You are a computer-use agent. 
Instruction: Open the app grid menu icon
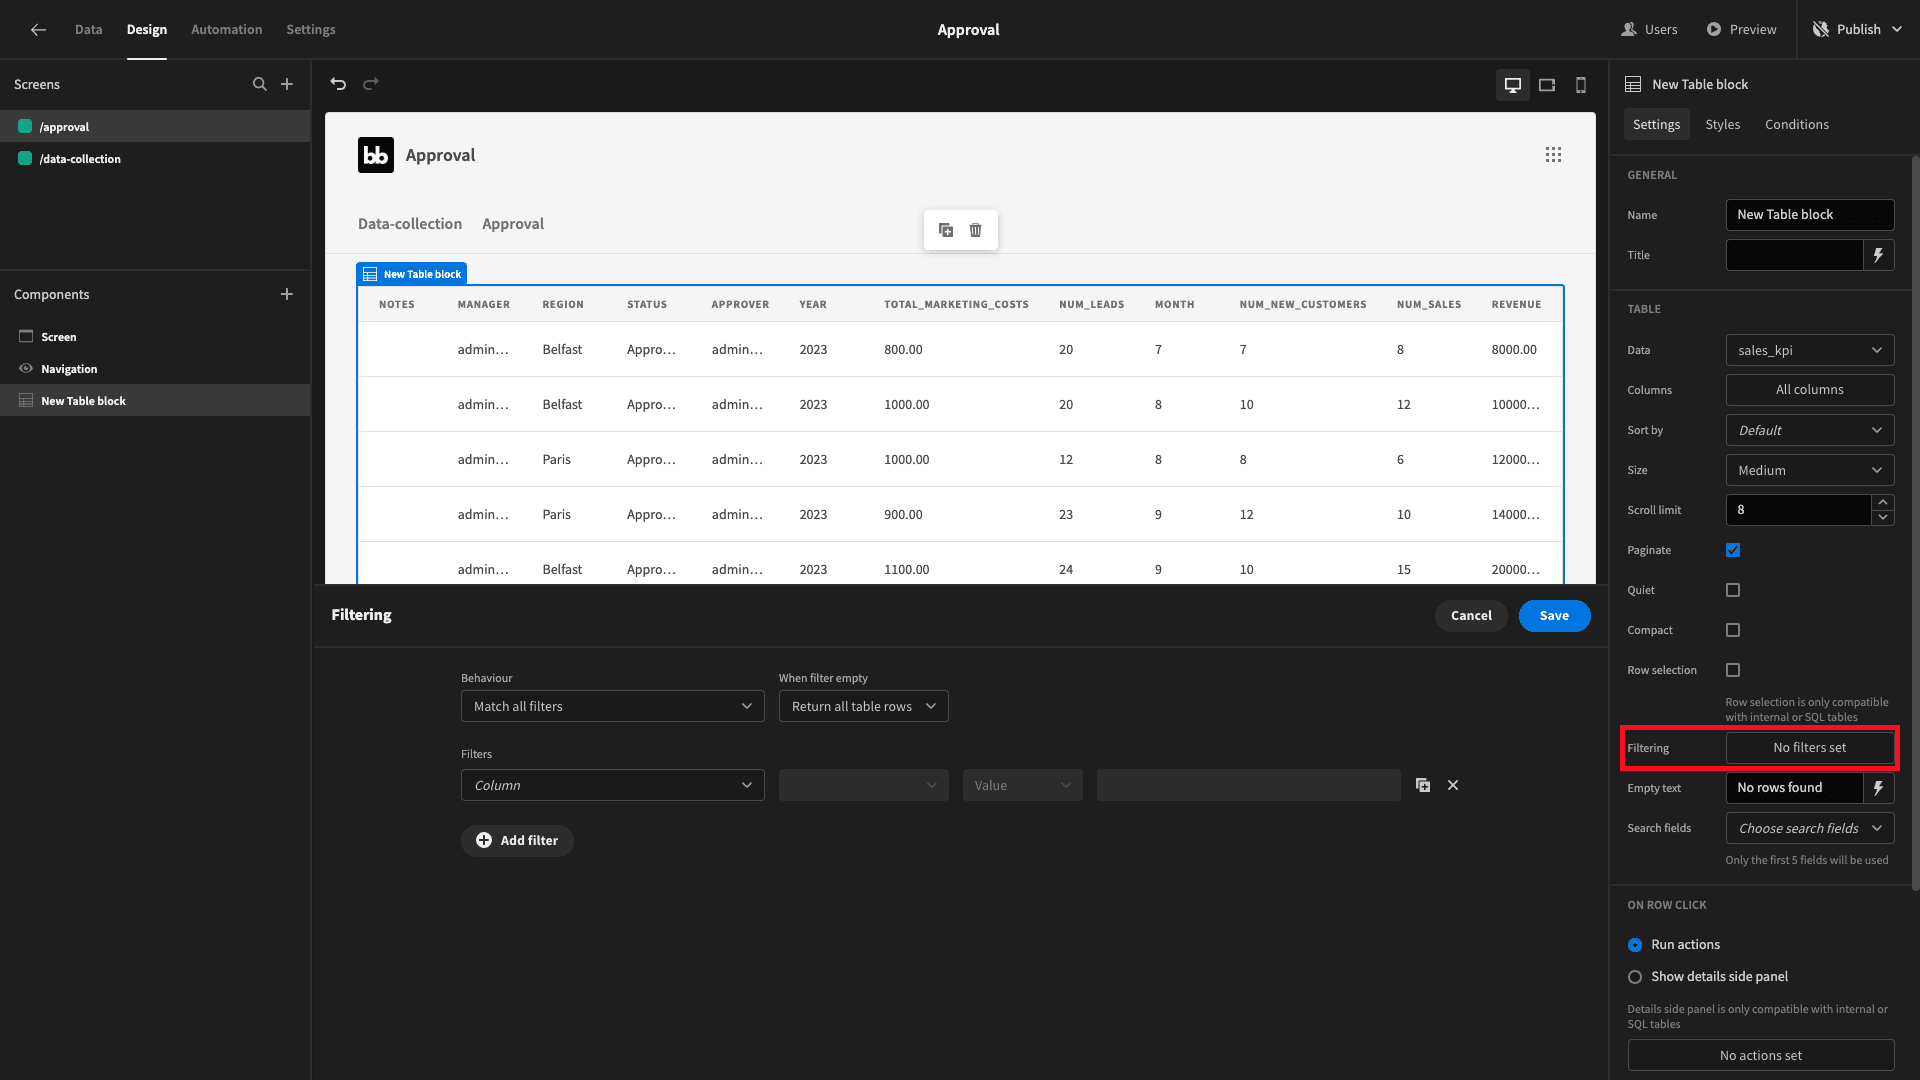pyautogui.click(x=1553, y=155)
